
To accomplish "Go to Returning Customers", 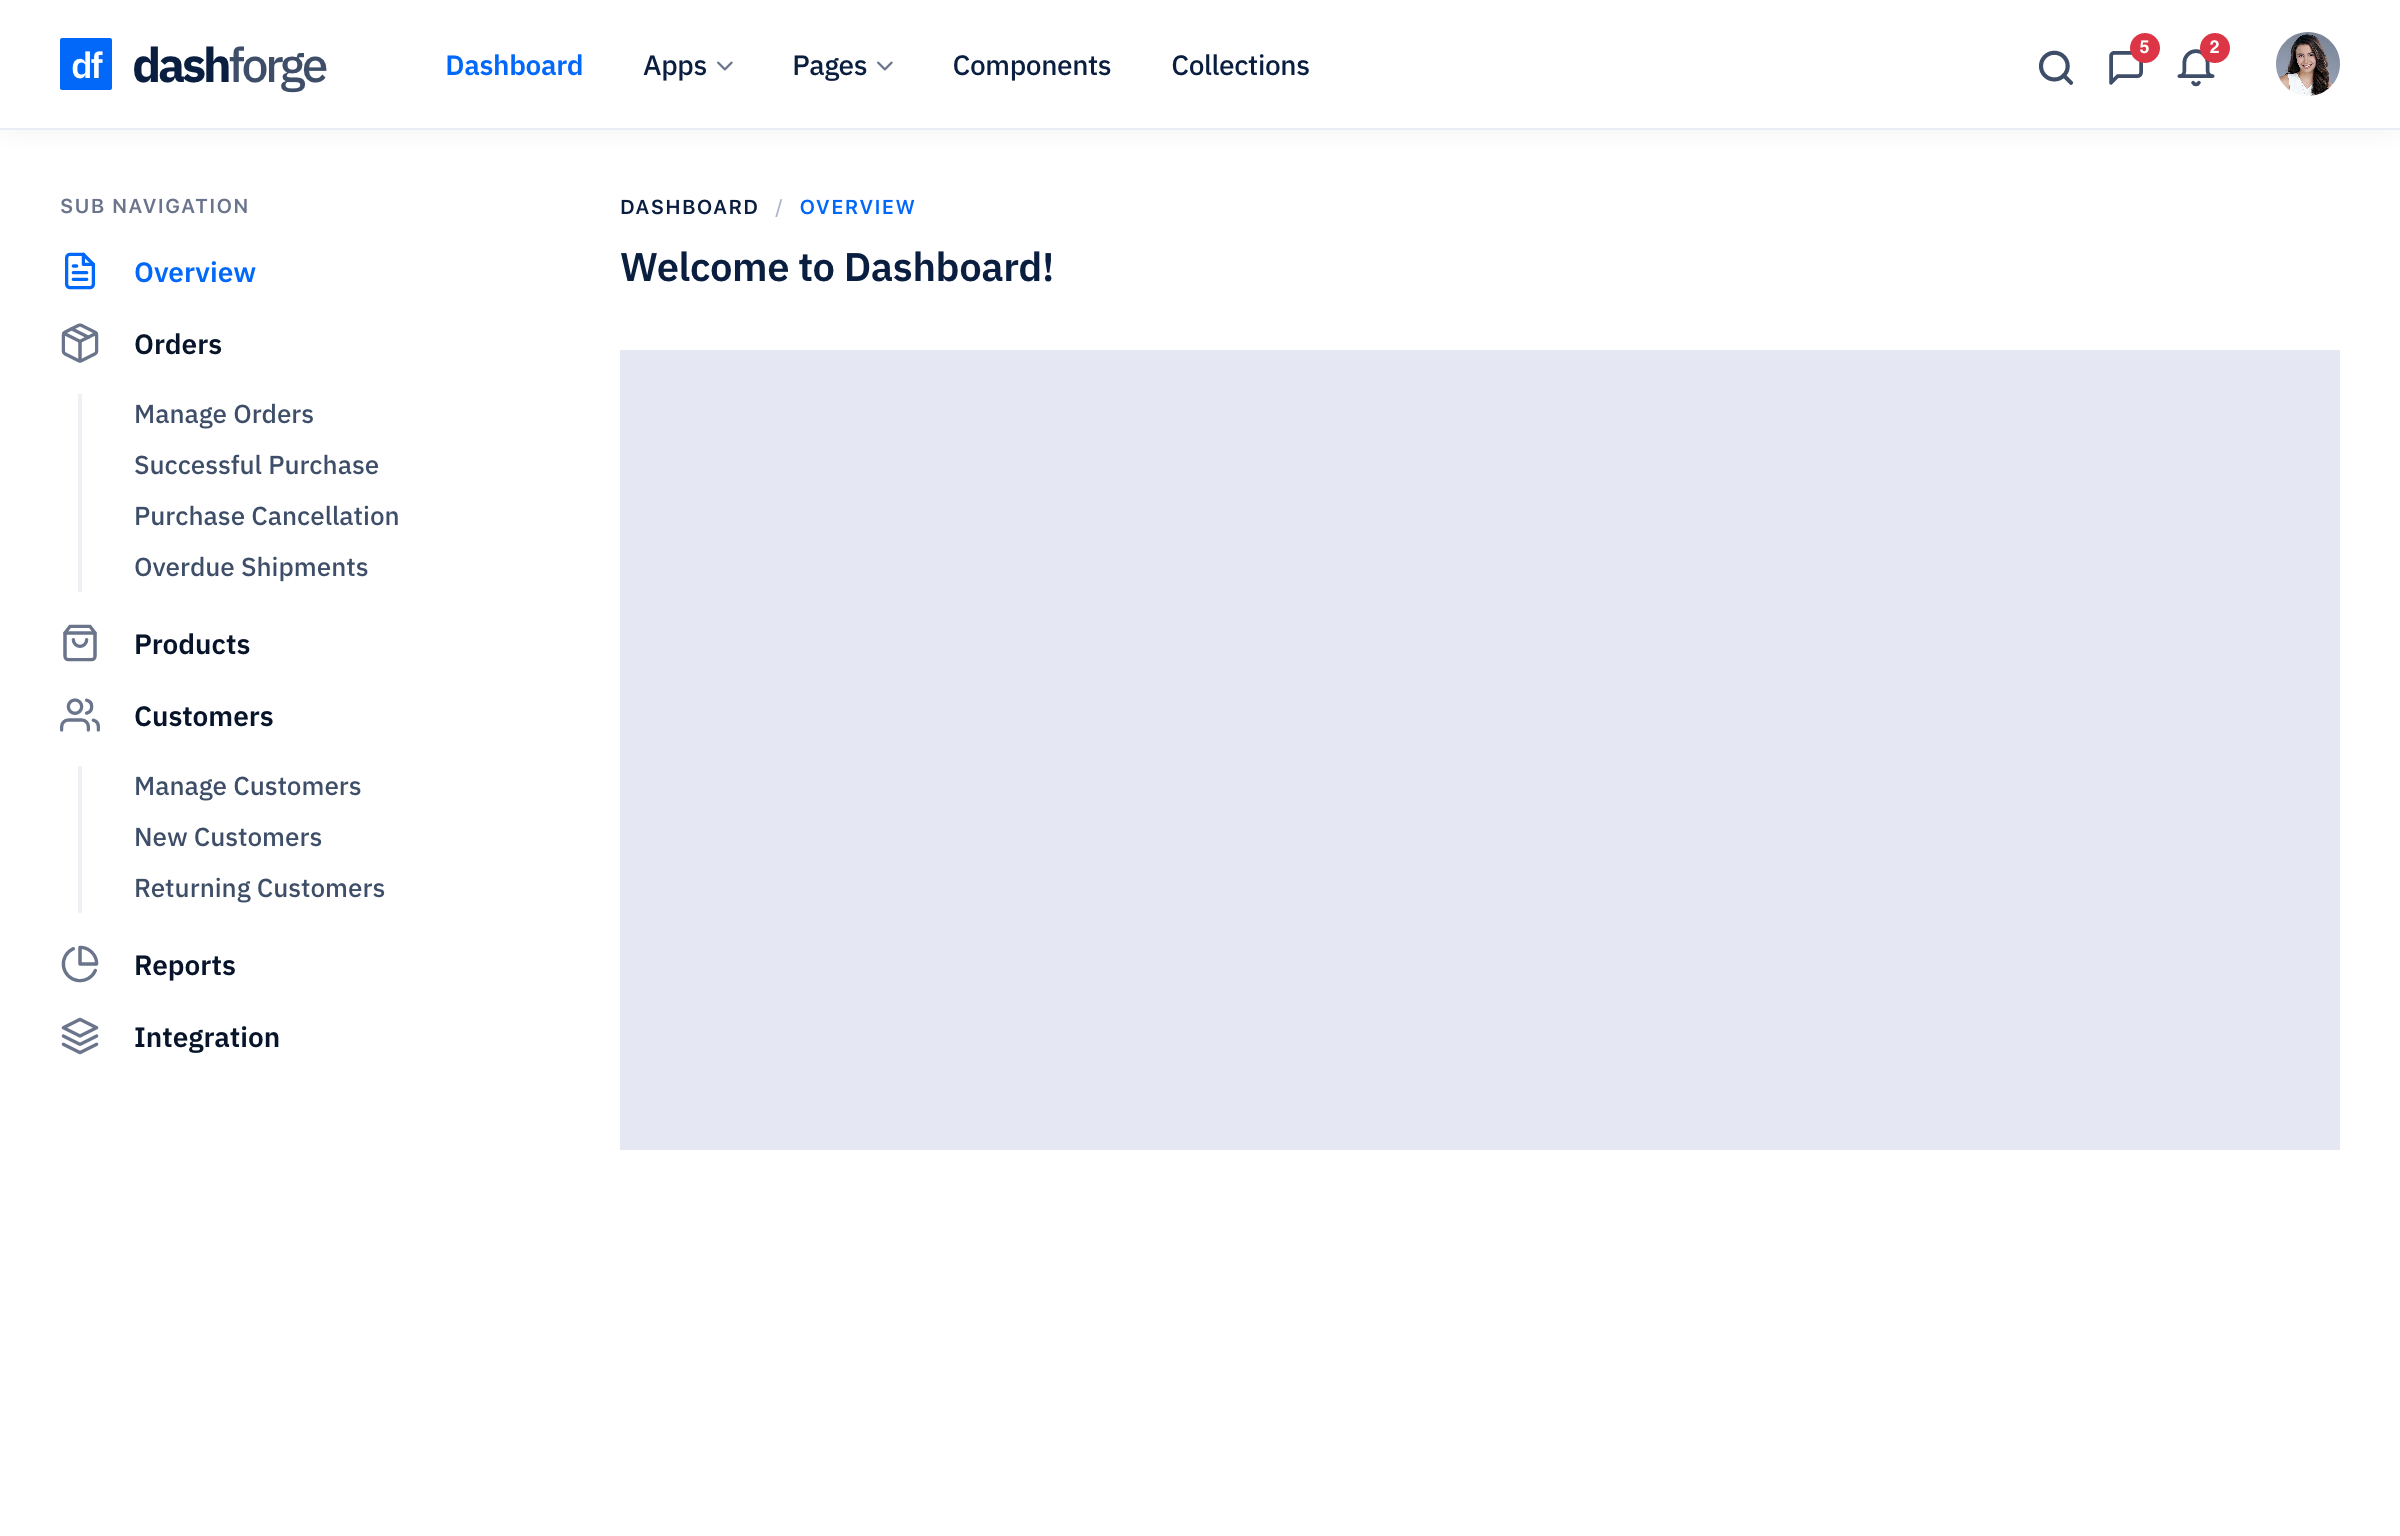I will tap(259, 888).
